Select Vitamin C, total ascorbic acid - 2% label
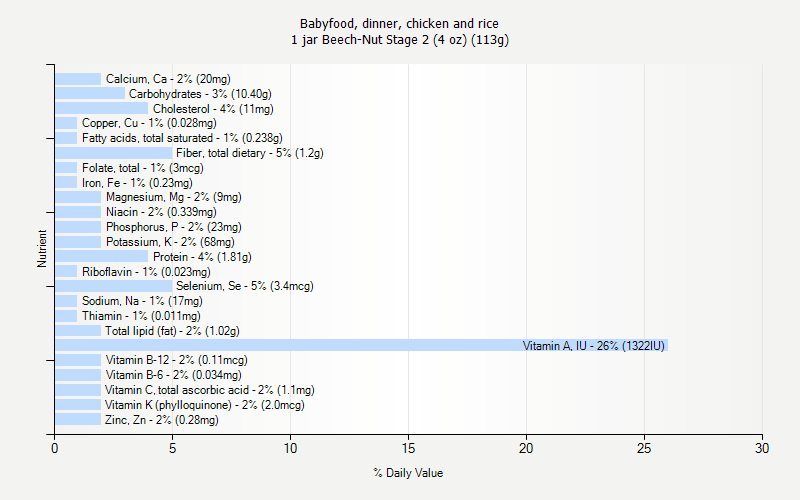 pyautogui.click(x=210, y=390)
